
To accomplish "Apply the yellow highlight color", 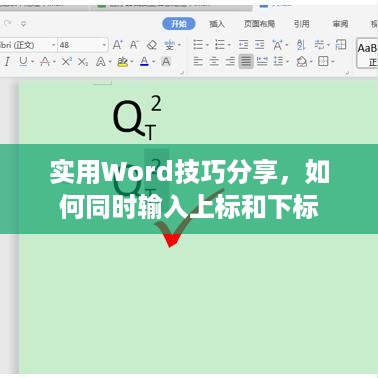I will tap(123, 62).
